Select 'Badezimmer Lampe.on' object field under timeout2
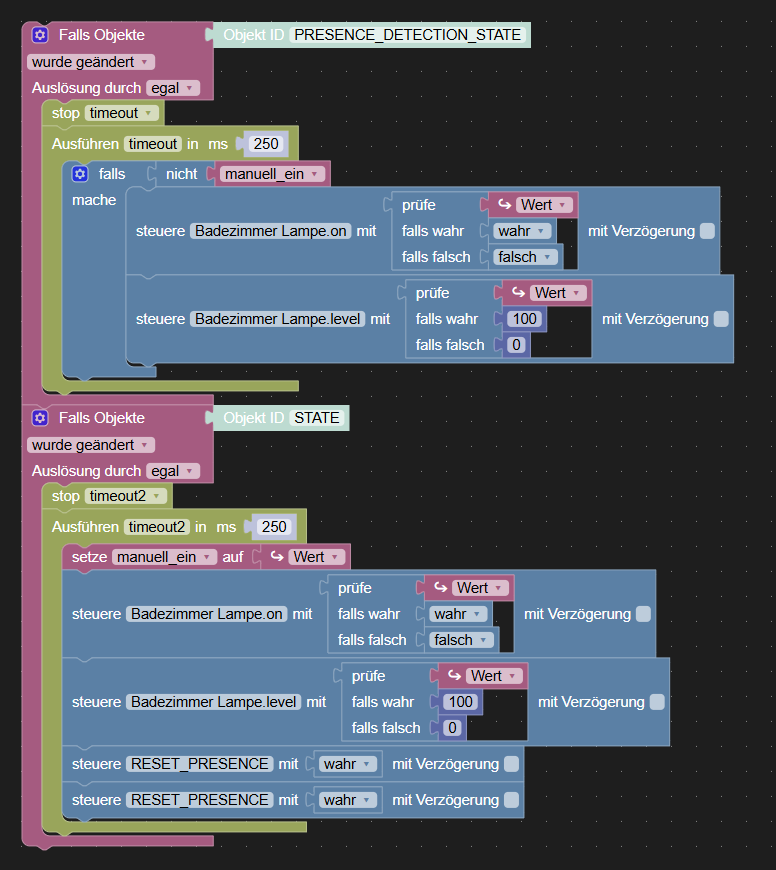This screenshot has width=776, height=870. click(x=207, y=614)
